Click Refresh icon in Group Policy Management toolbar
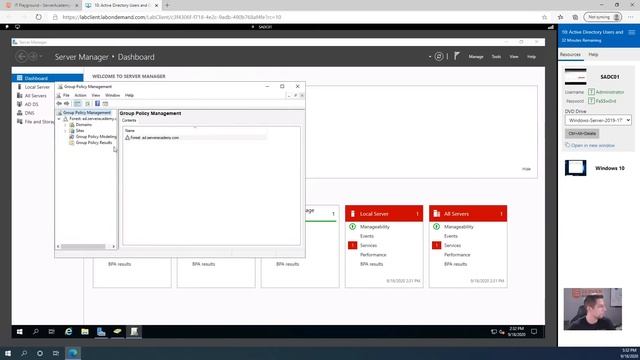The image size is (640, 360). click(x=87, y=104)
